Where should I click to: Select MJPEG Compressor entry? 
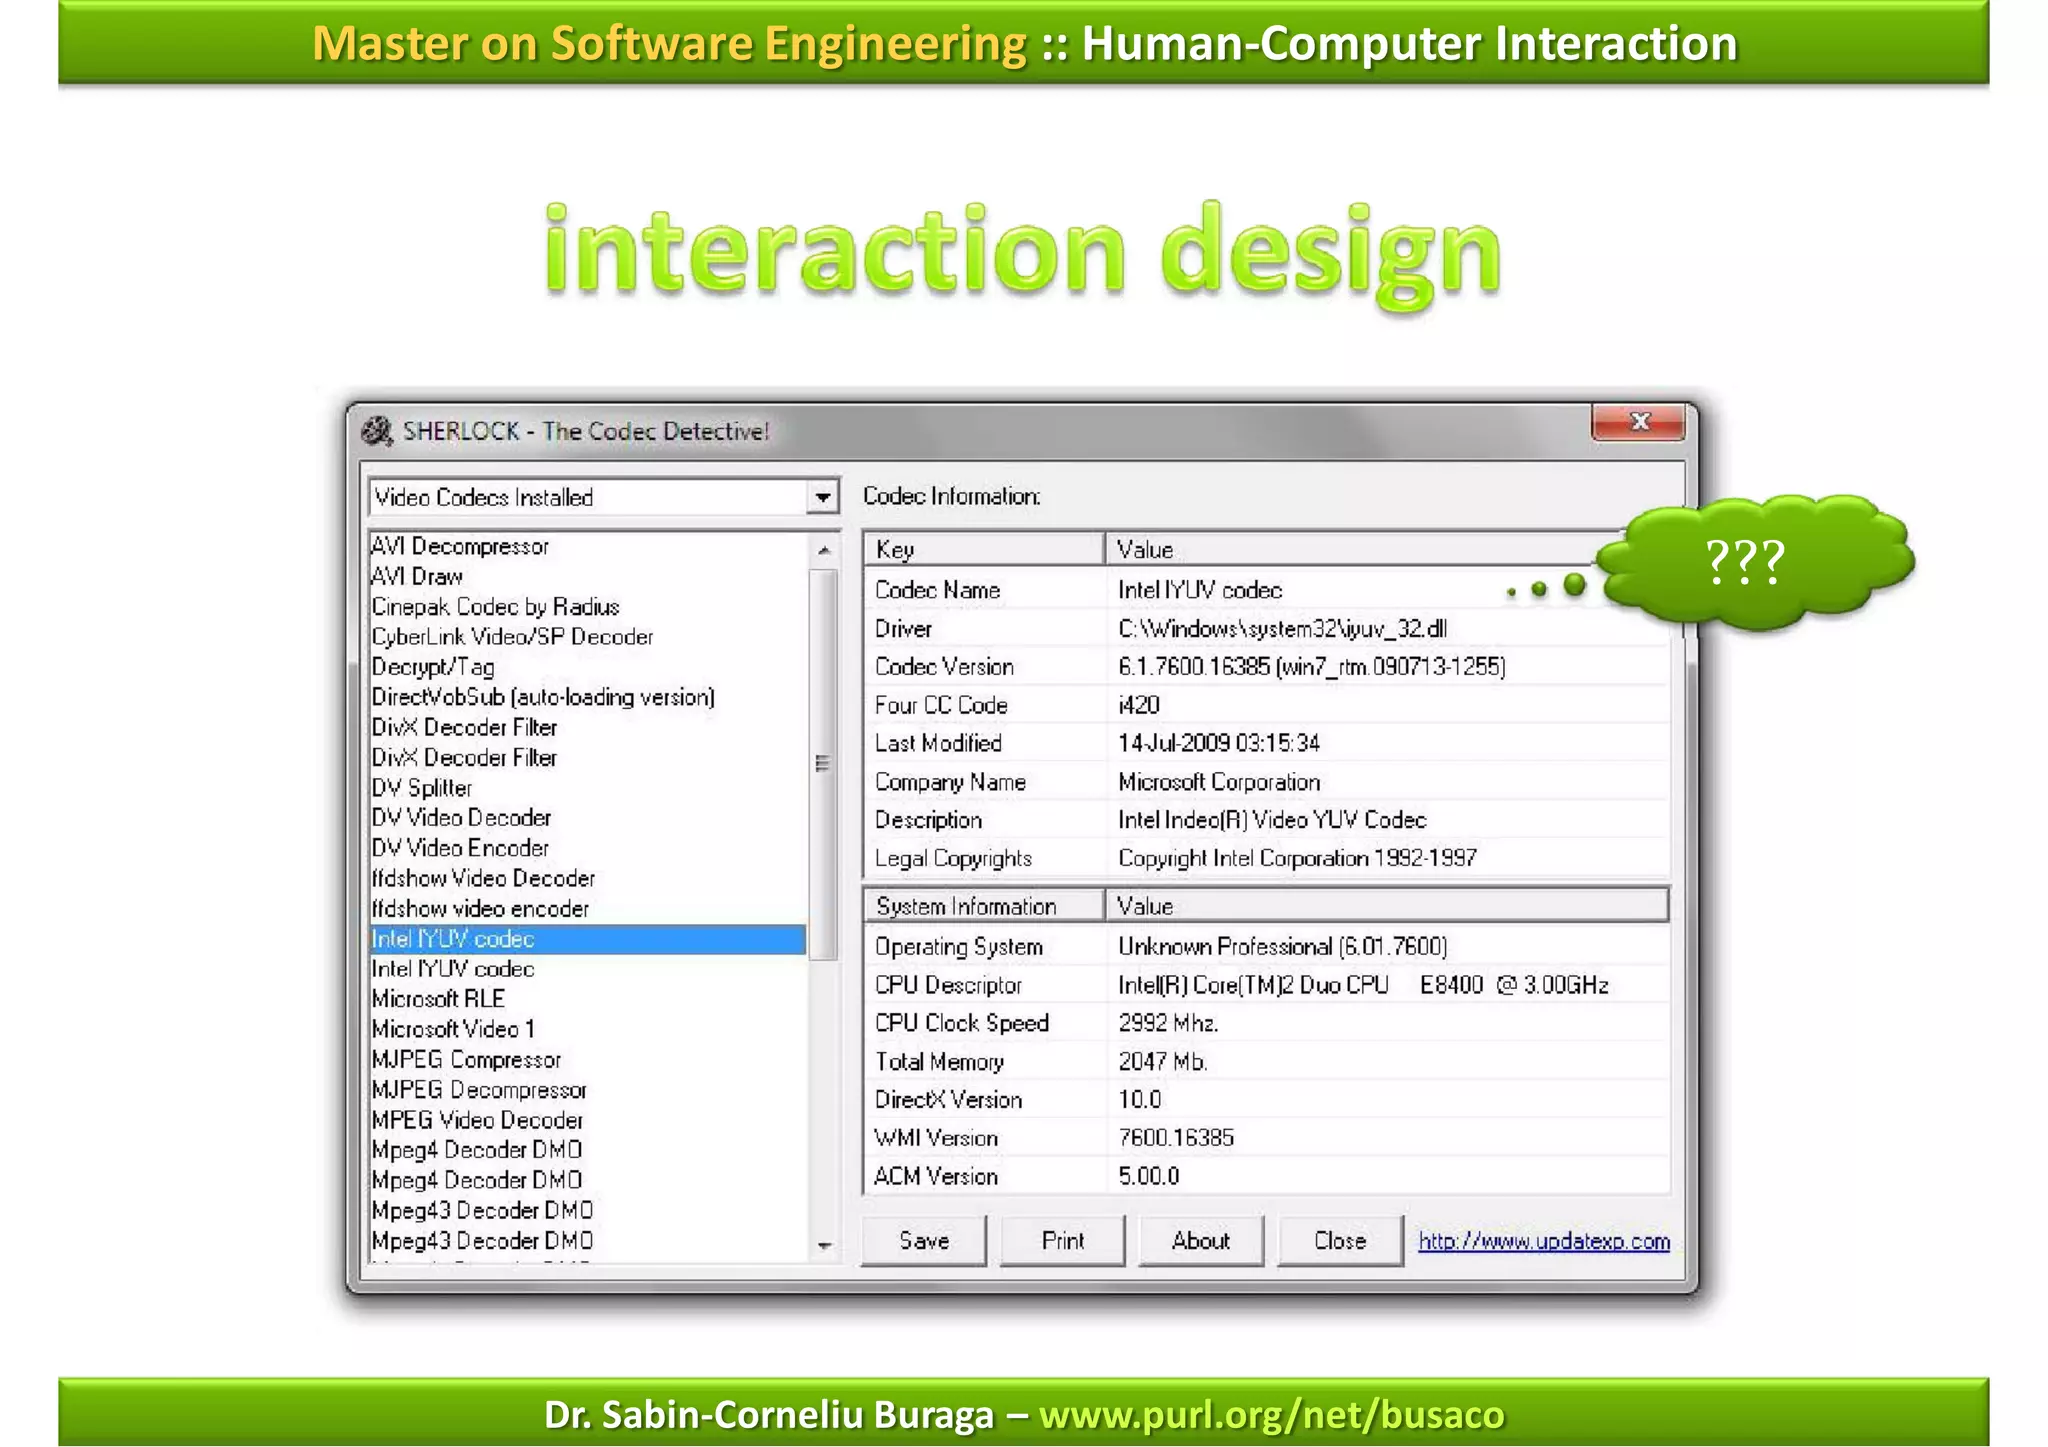588,1059
